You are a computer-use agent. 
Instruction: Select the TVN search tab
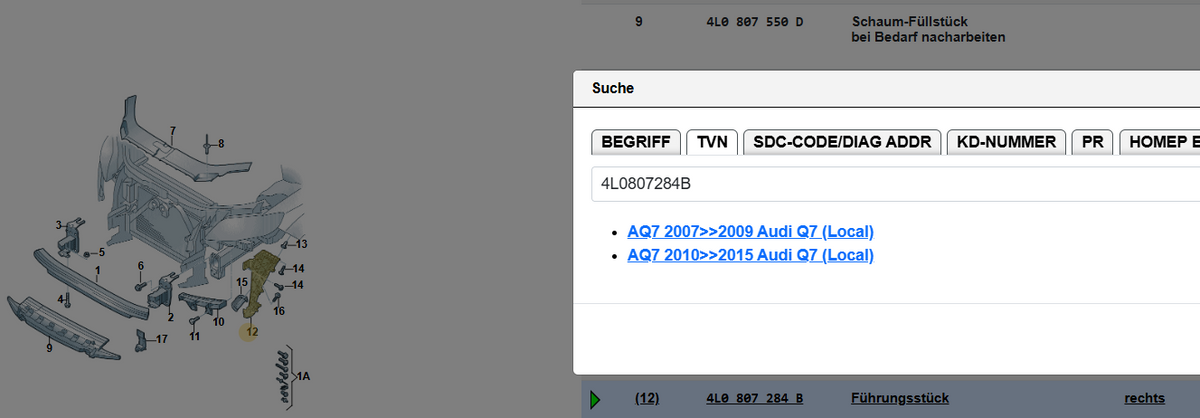click(712, 142)
